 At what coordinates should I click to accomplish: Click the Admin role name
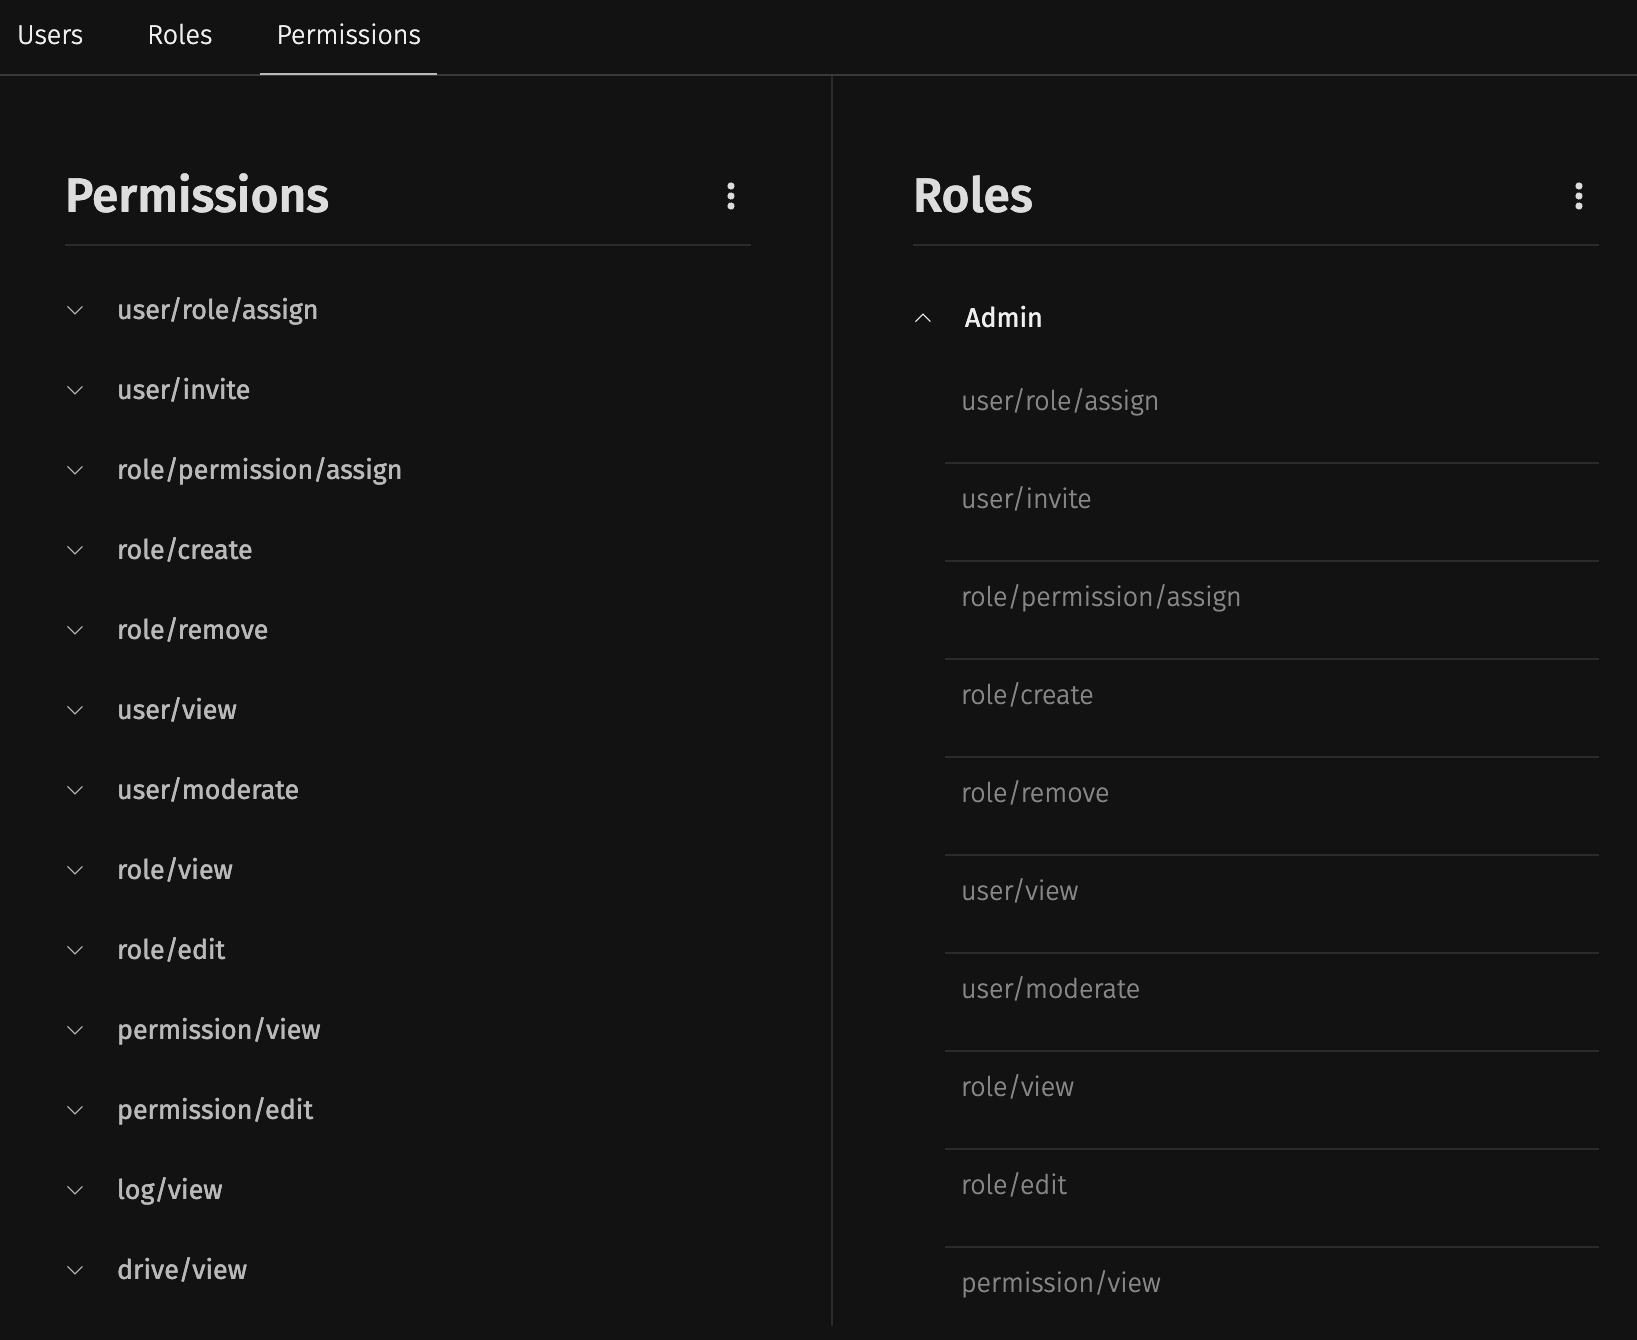coord(1003,318)
